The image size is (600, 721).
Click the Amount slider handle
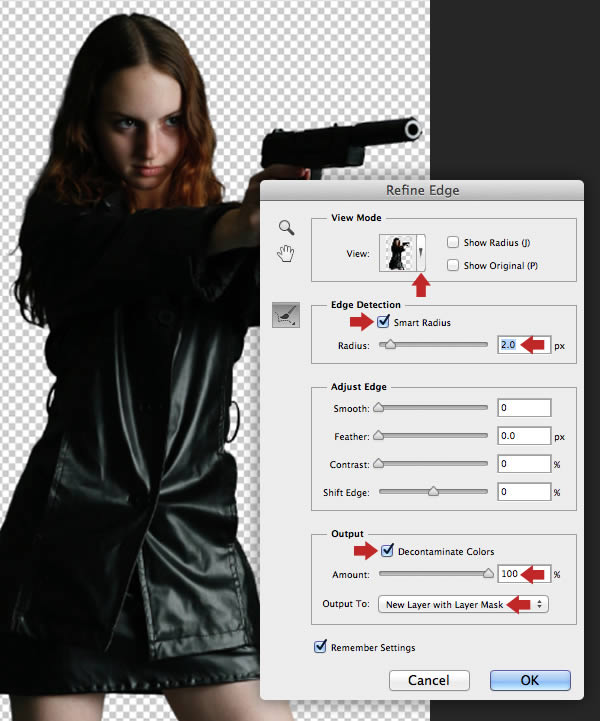point(488,573)
